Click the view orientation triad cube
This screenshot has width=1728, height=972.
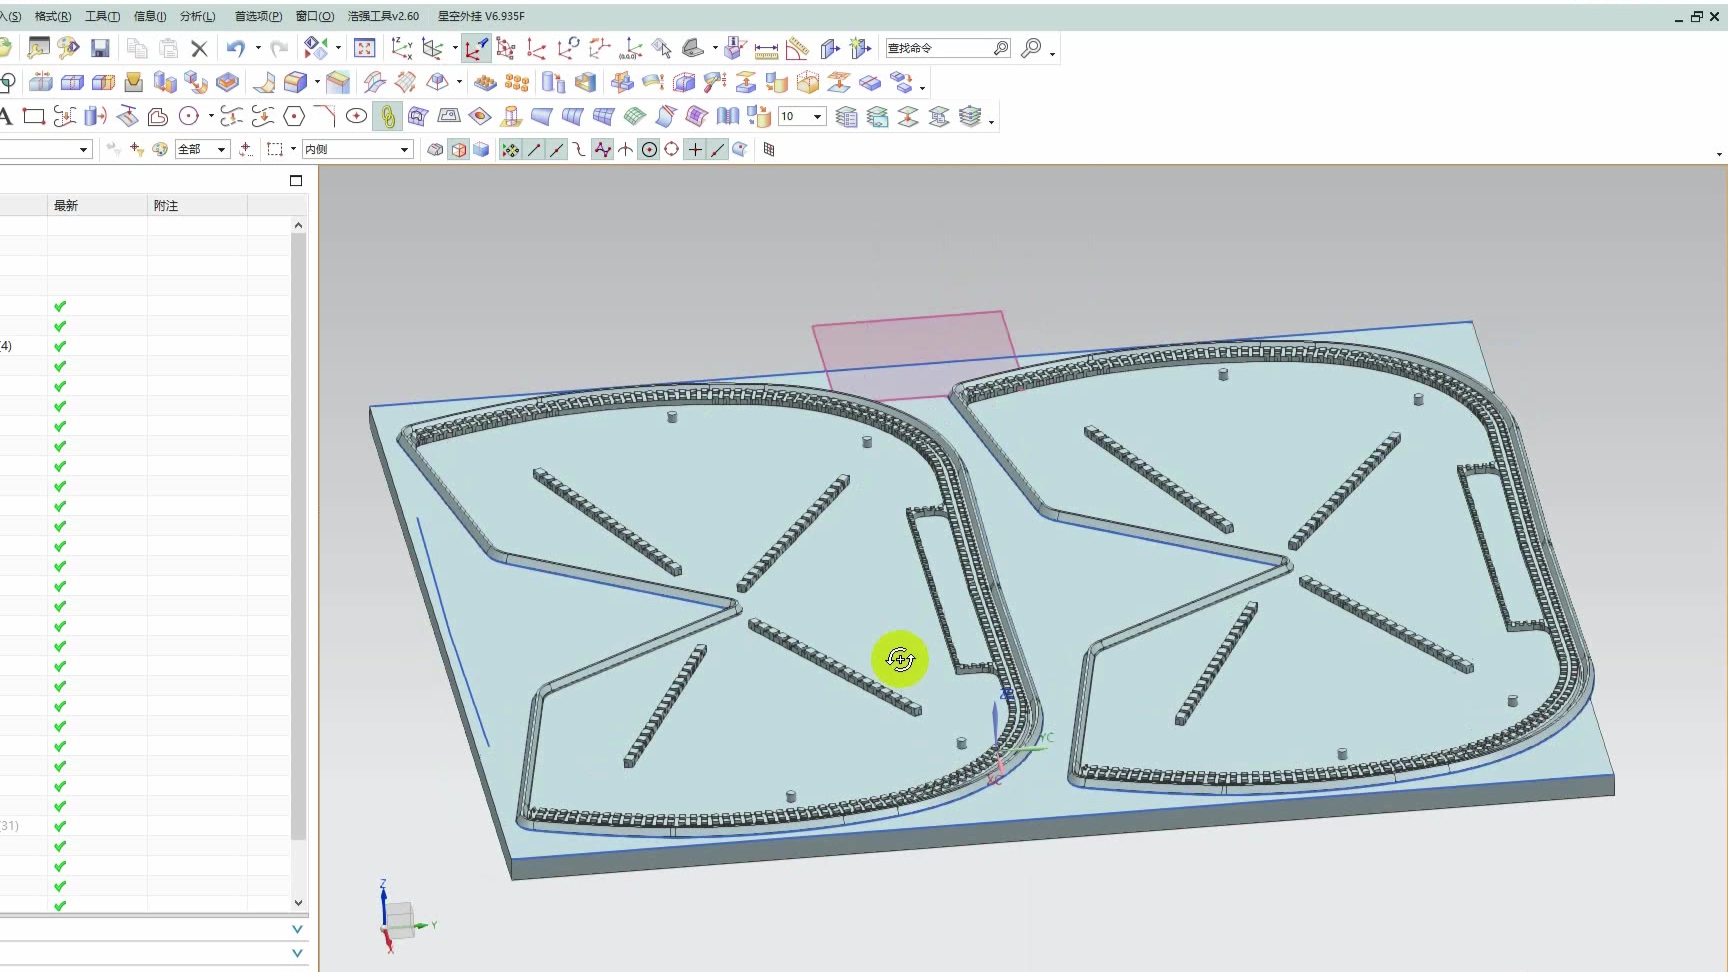(400, 918)
